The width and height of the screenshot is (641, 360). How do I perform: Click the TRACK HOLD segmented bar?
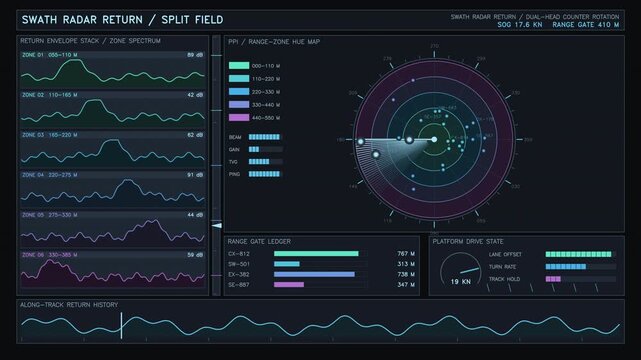click(580, 279)
